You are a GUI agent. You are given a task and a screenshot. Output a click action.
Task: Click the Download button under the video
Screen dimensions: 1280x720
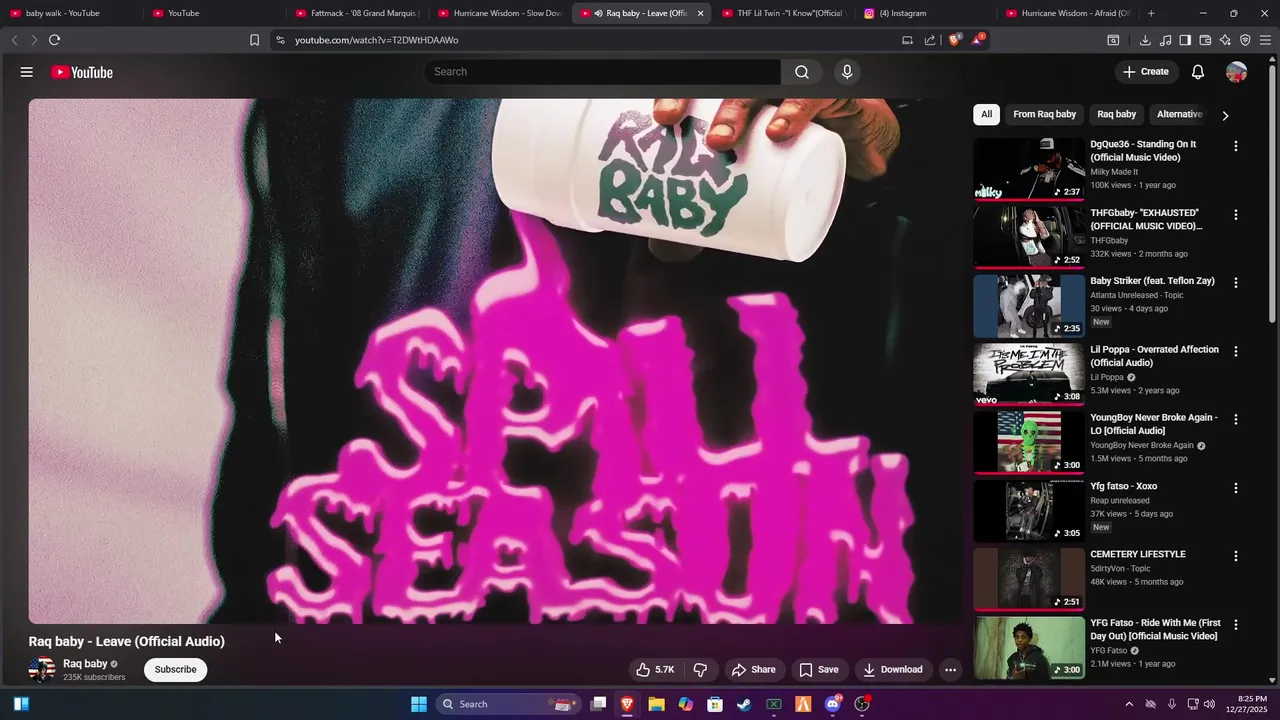893,670
